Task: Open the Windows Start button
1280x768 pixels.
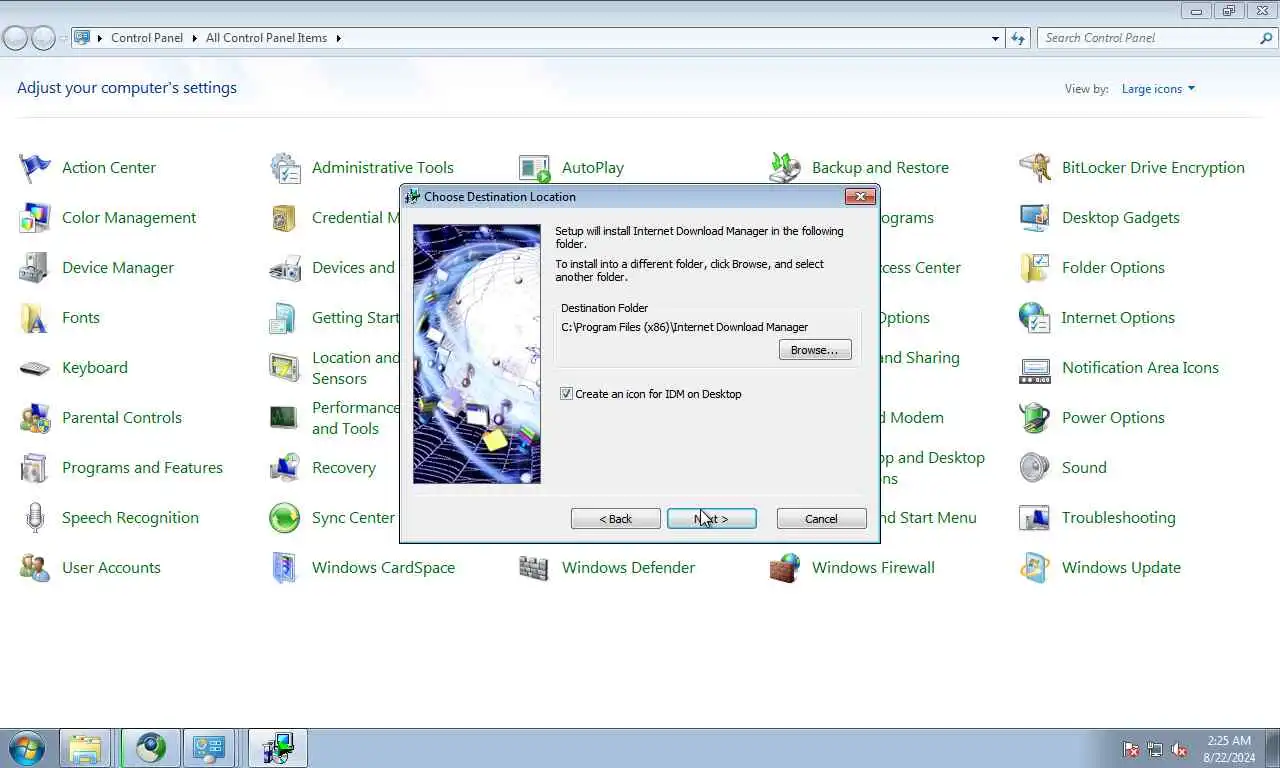Action: click(x=26, y=748)
